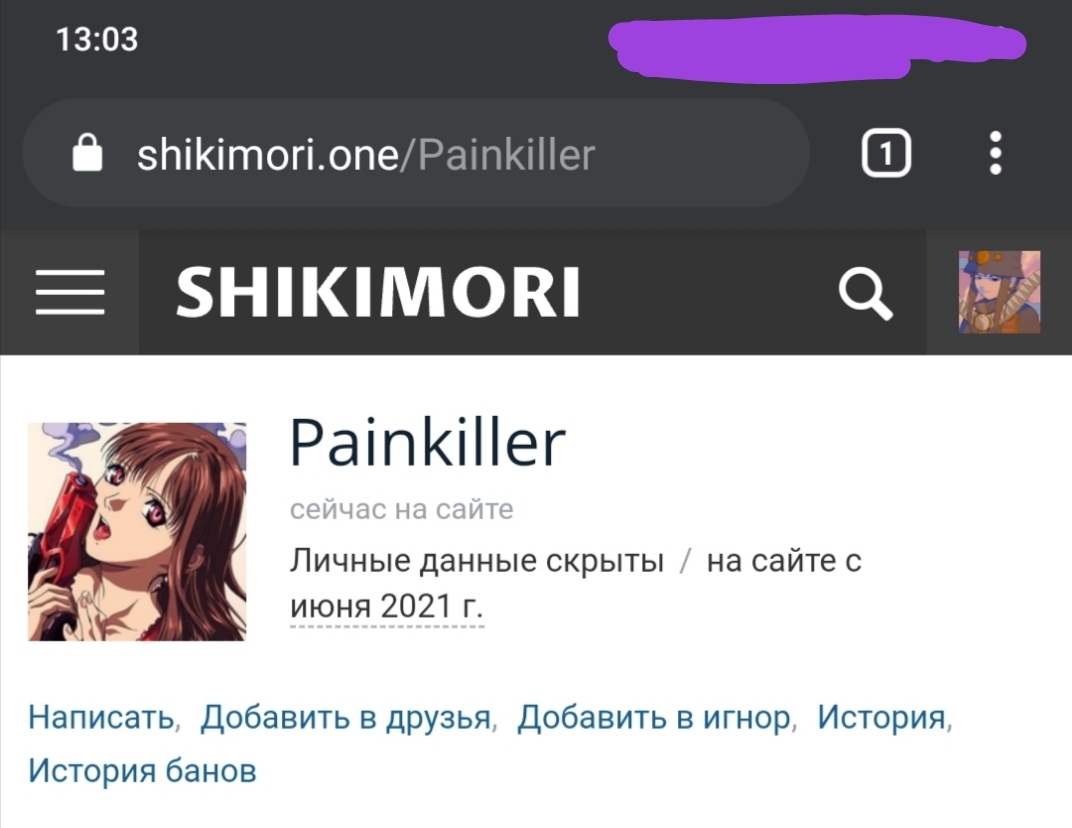1072x828 pixels.
Task: Tap the lock security icon
Action: coord(88,153)
